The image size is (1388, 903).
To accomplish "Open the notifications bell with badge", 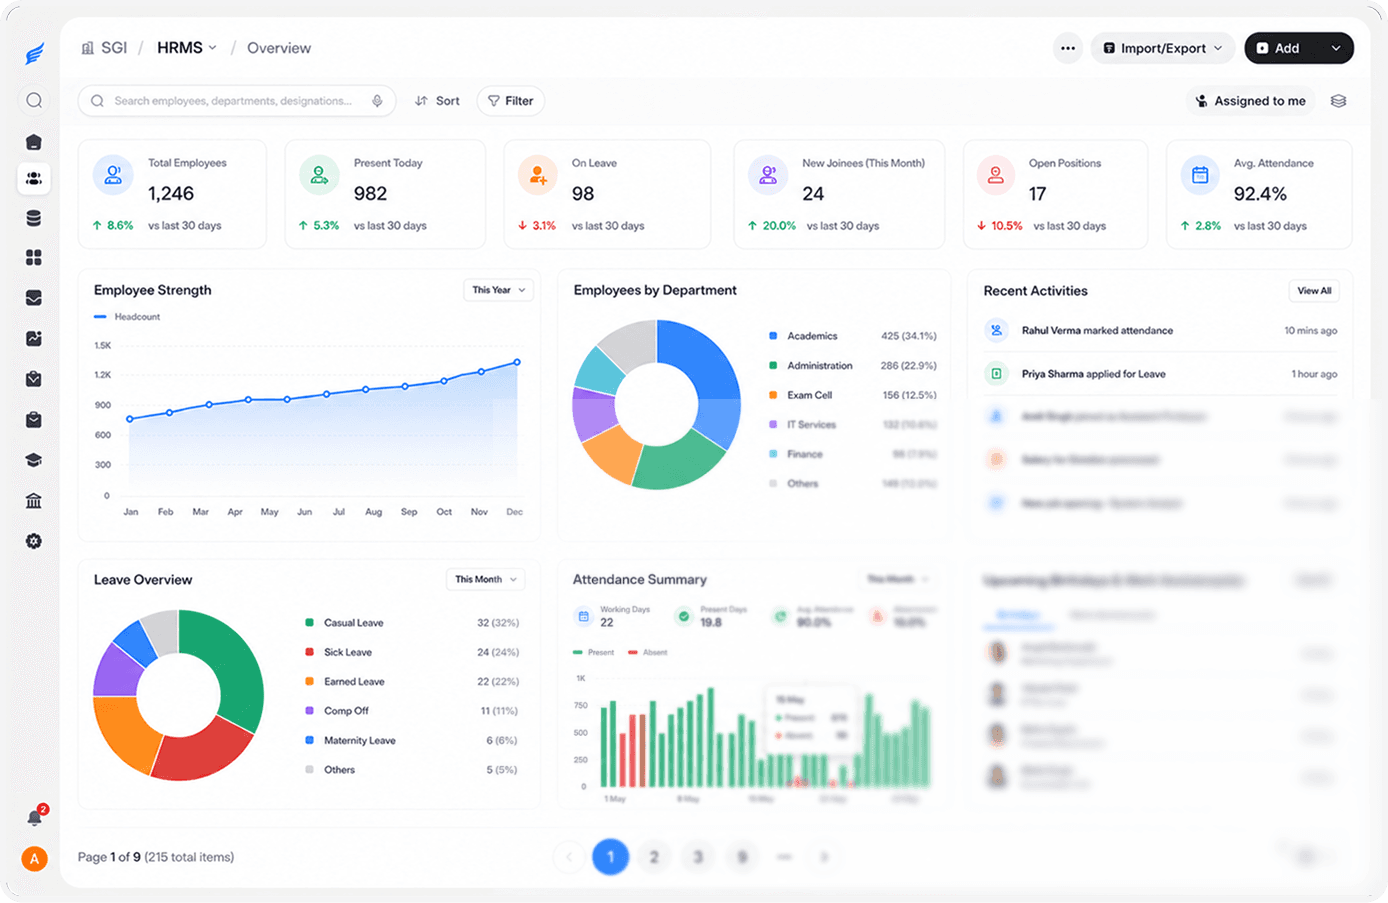I will pyautogui.click(x=35, y=817).
